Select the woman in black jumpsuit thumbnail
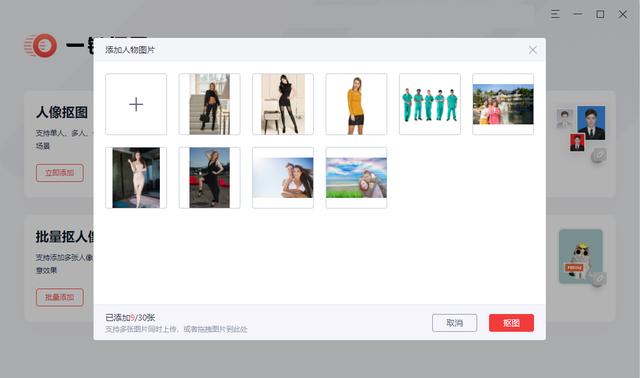 click(x=209, y=178)
